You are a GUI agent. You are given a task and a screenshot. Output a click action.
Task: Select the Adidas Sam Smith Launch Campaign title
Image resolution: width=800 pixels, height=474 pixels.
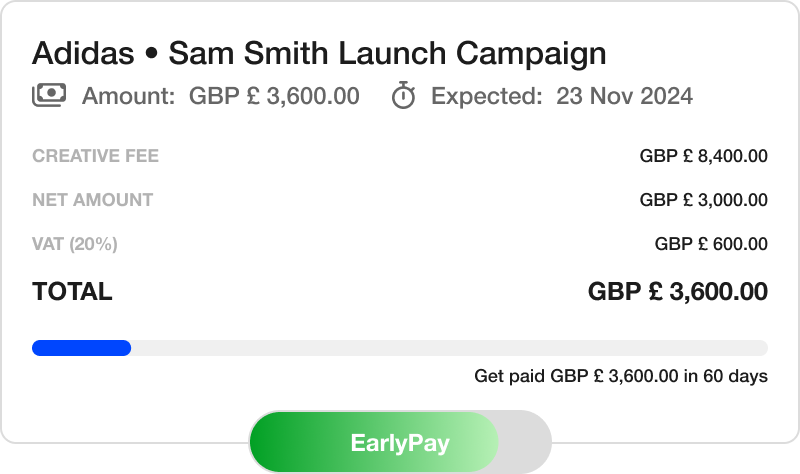tap(319, 53)
